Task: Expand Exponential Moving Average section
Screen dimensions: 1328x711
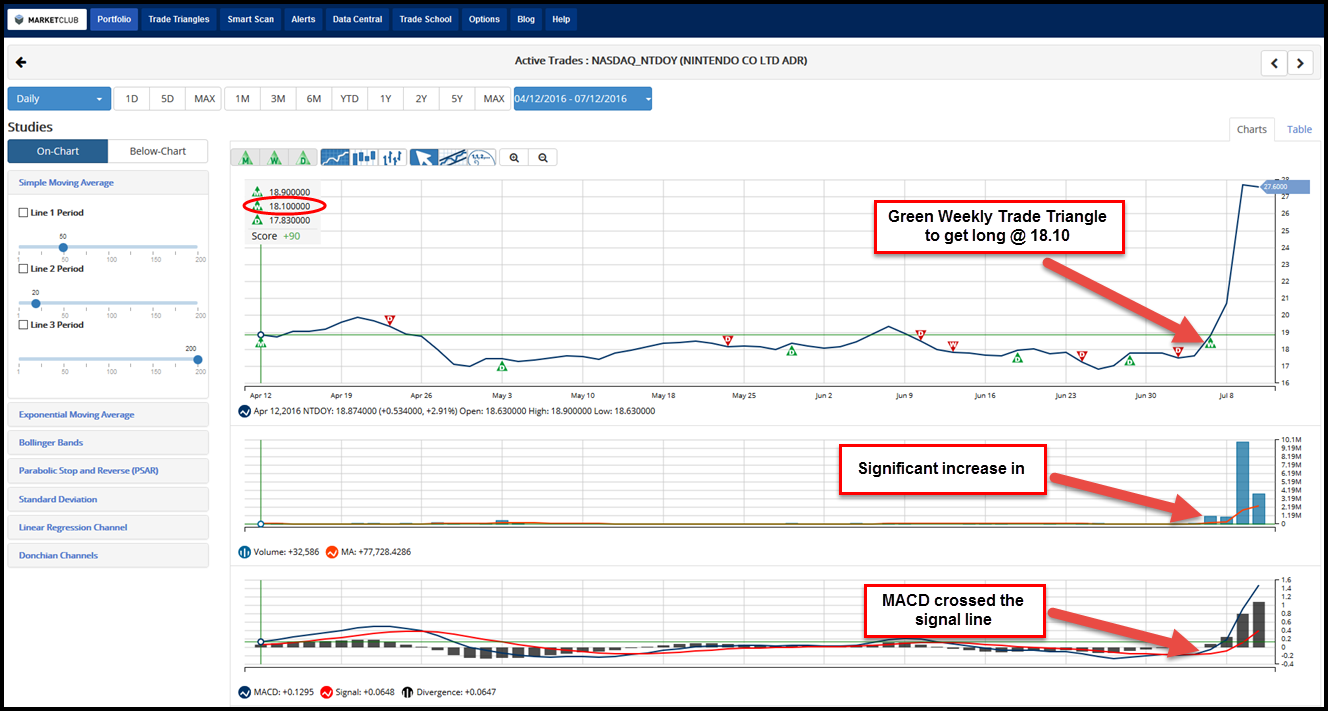Action: [x=108, y=415]
